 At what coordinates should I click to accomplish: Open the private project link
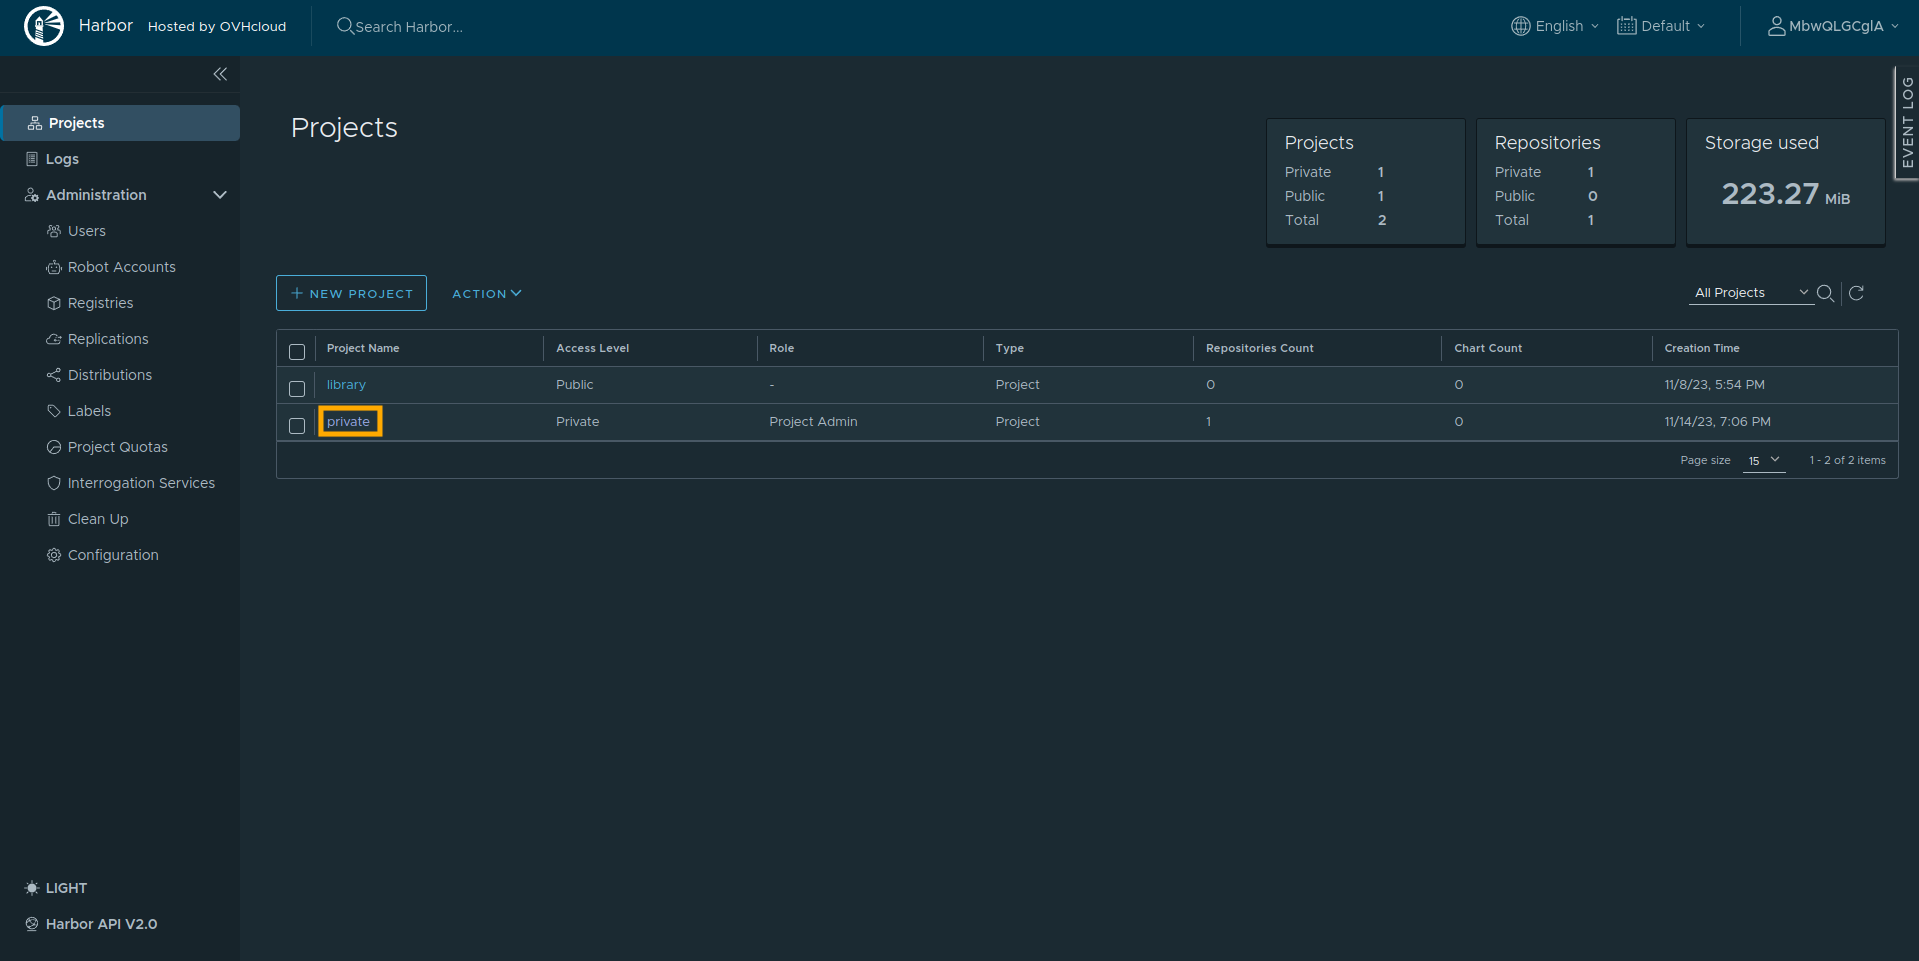(348, 422)
